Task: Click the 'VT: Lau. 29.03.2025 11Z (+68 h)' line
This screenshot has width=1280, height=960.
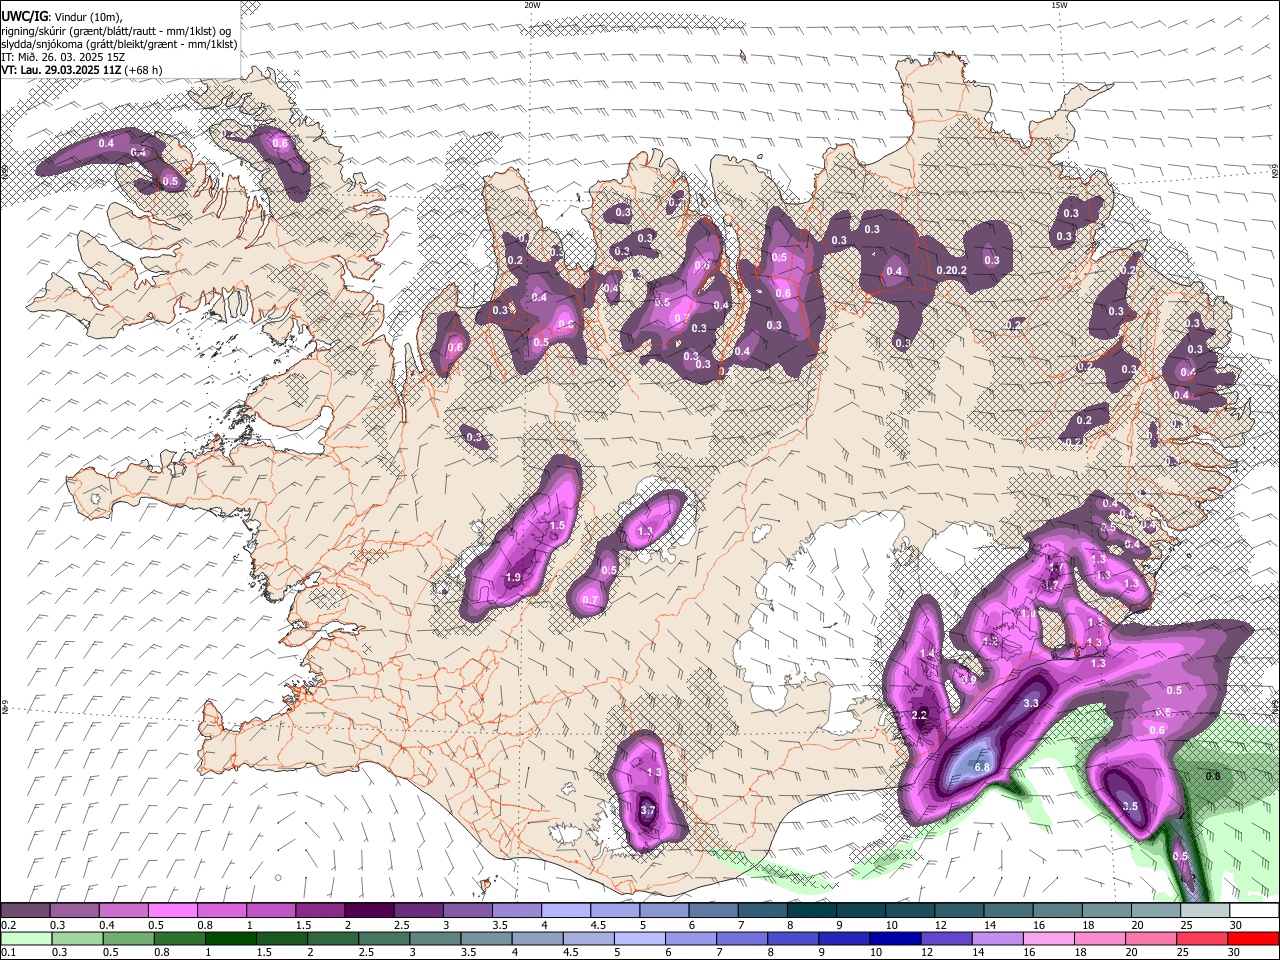Action: coord(82,70)
